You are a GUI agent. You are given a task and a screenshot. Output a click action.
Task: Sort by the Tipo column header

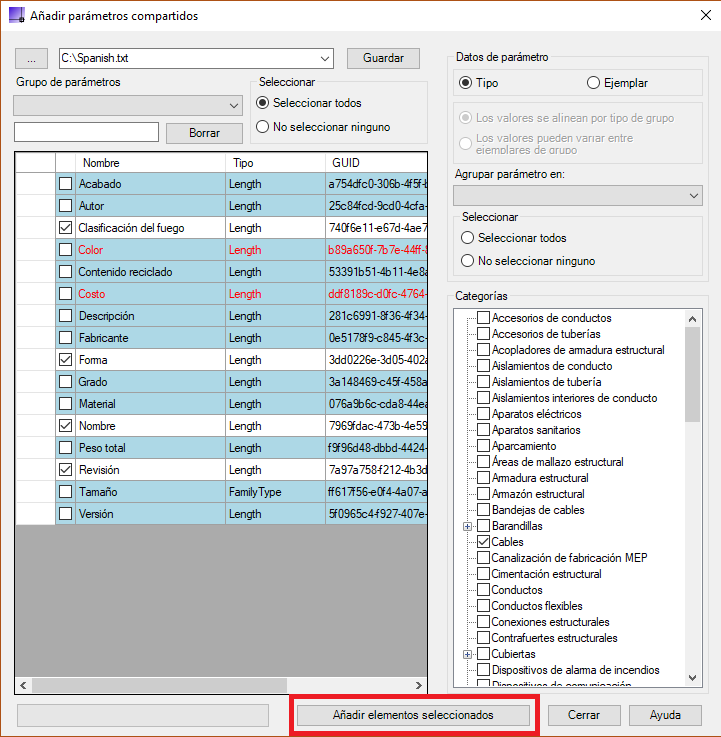(275, 163)
